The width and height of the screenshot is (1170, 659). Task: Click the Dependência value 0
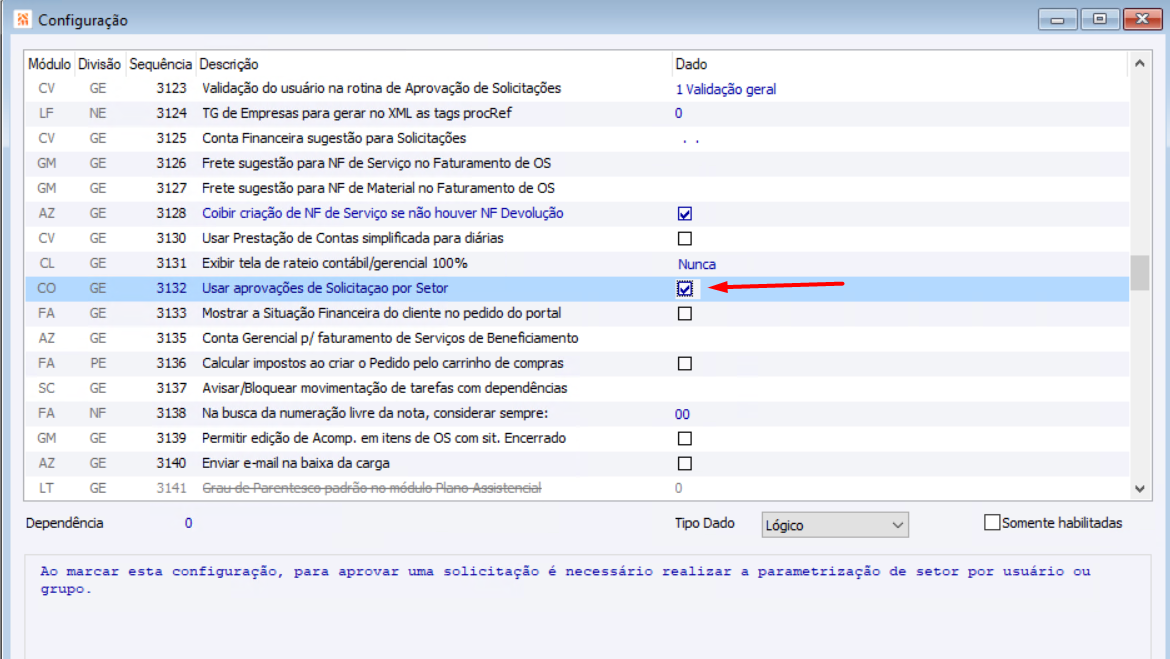point(188,523)
